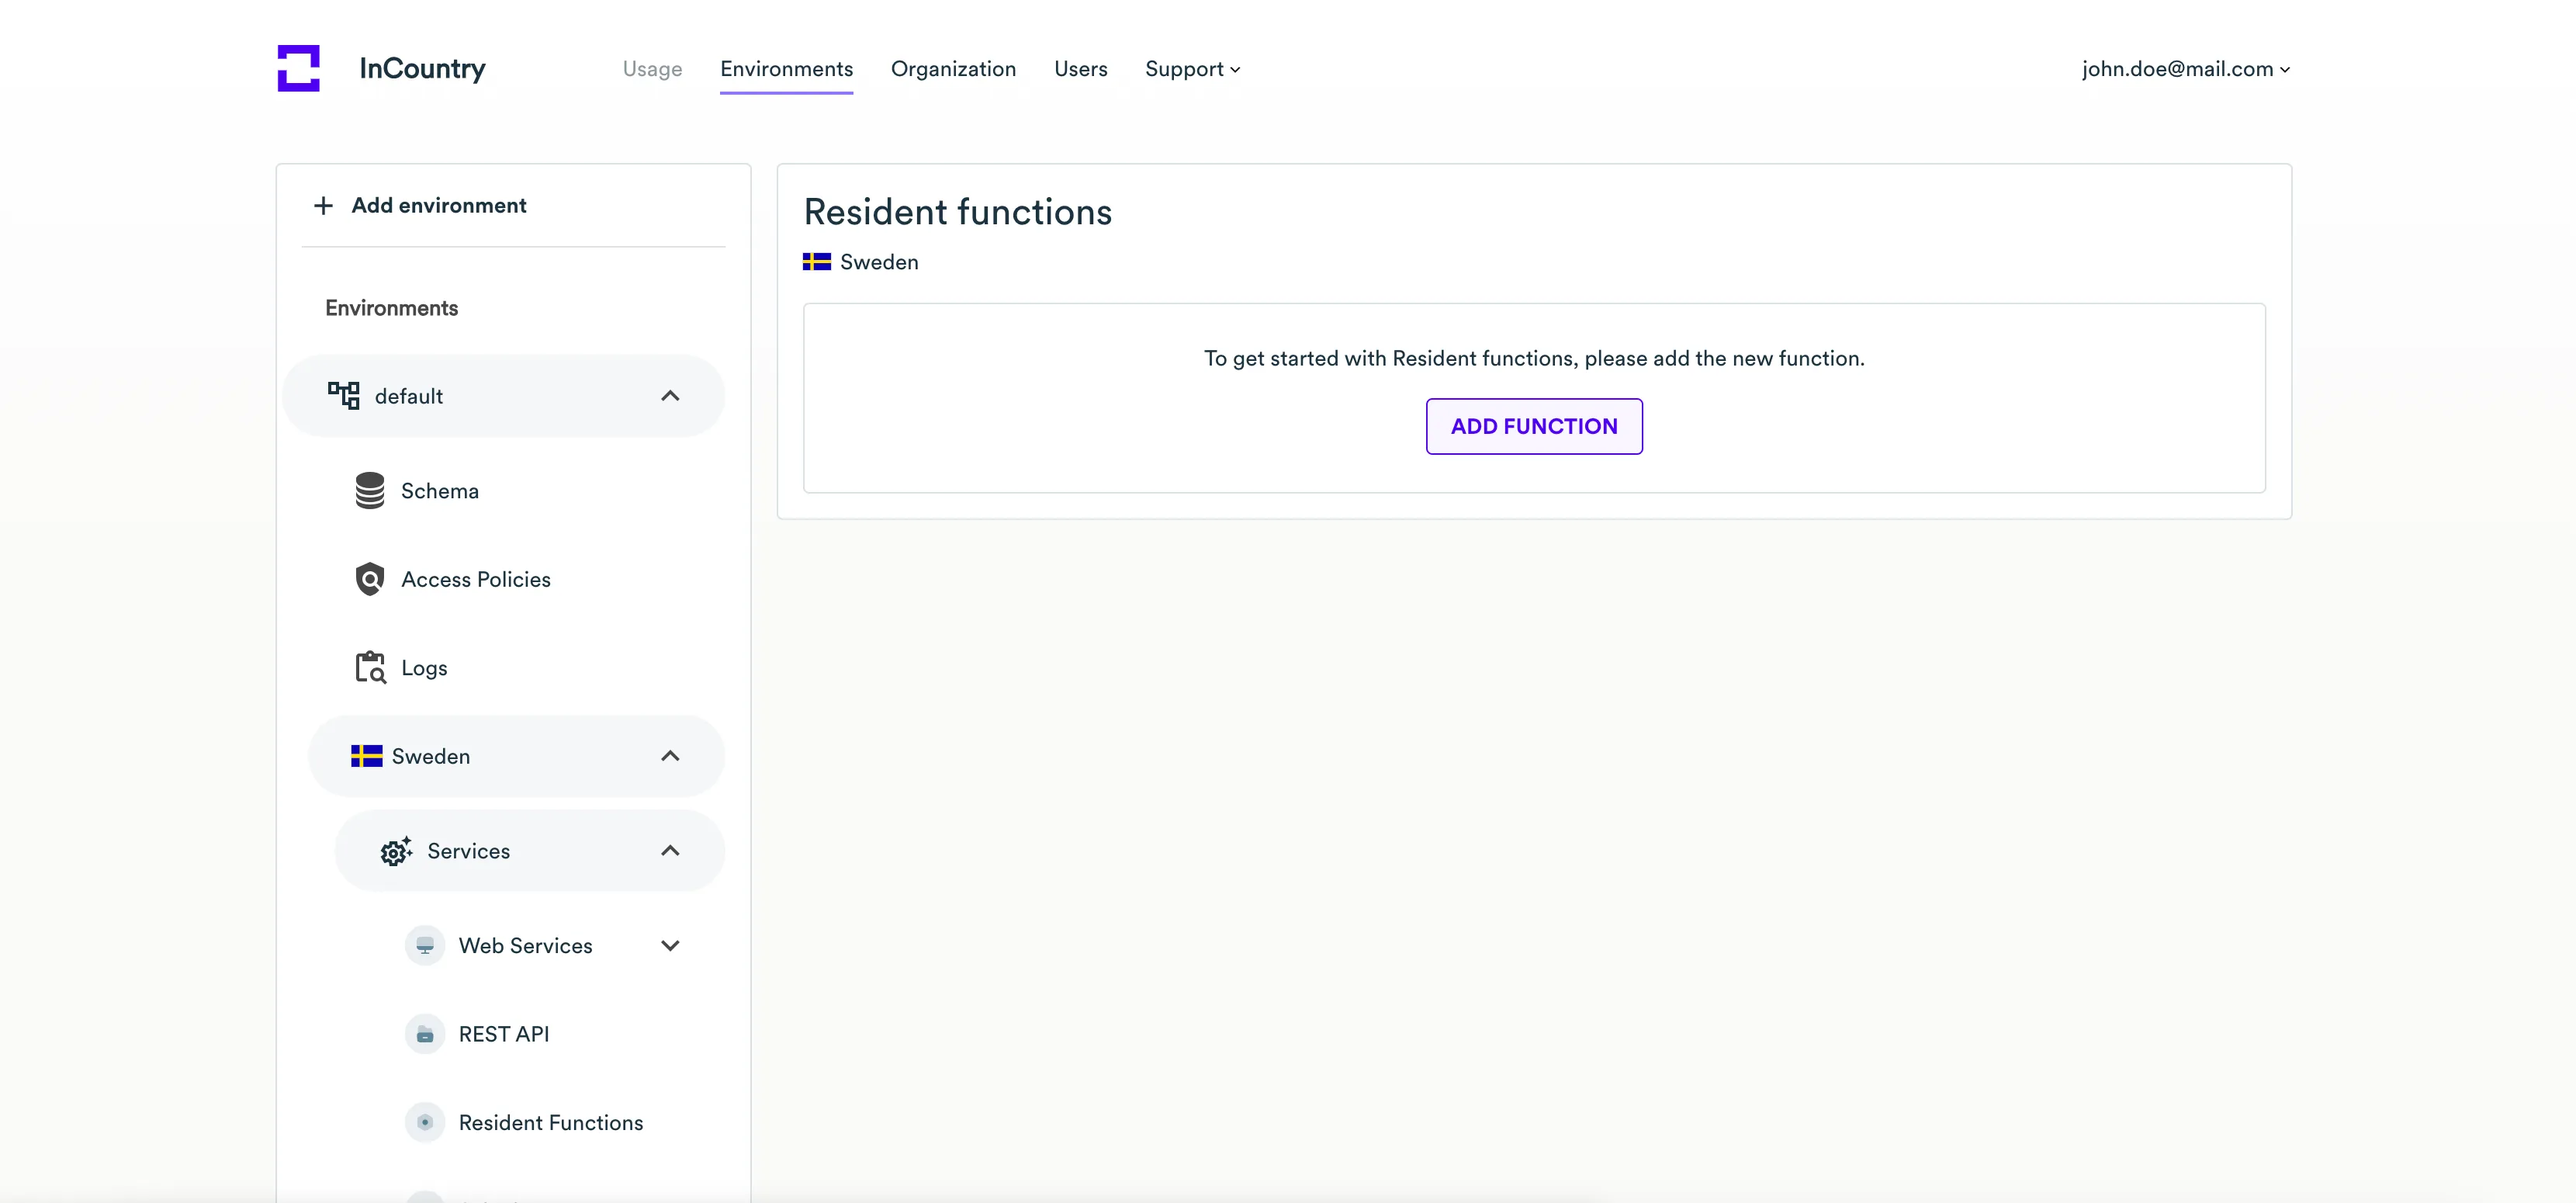
Task: Go to the Users tab
Action: 1080,69
